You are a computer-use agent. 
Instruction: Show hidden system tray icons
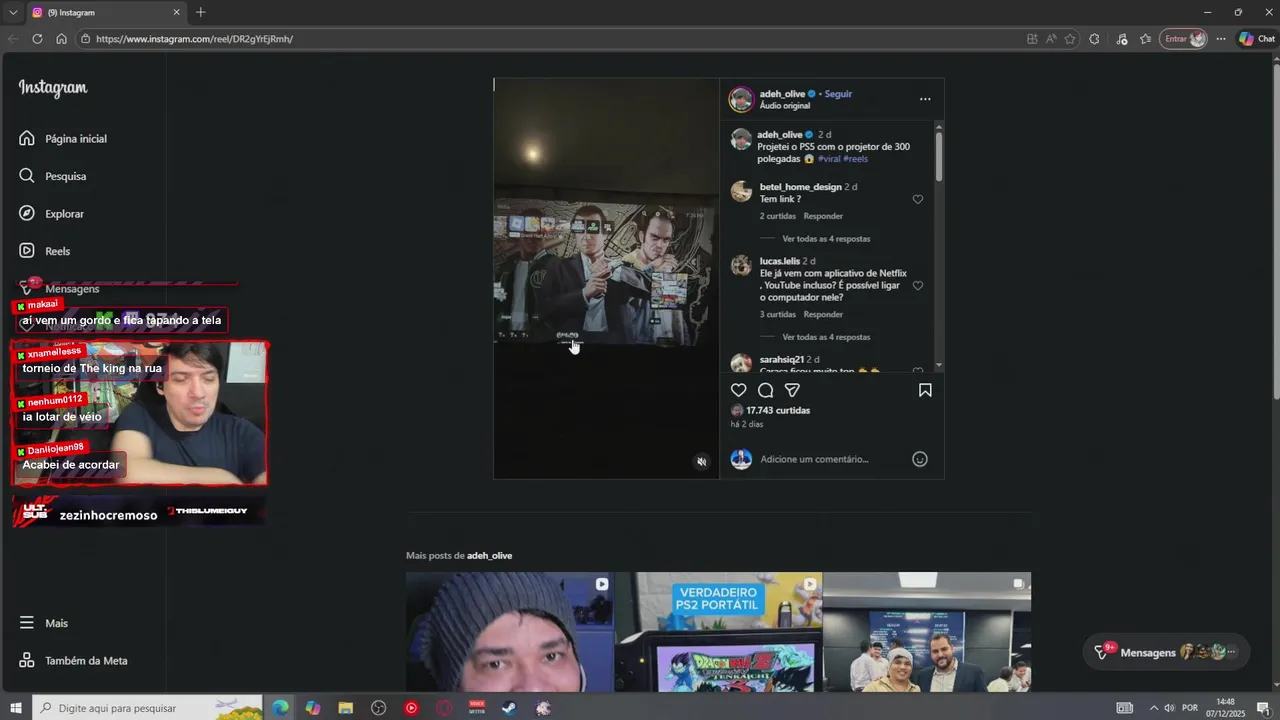pyautogui.click(x=1153, y=708)
